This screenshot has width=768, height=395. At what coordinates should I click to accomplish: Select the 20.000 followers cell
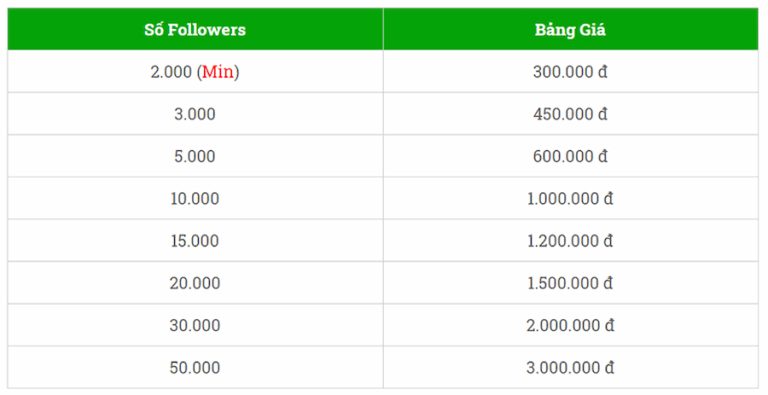point(195,282)
